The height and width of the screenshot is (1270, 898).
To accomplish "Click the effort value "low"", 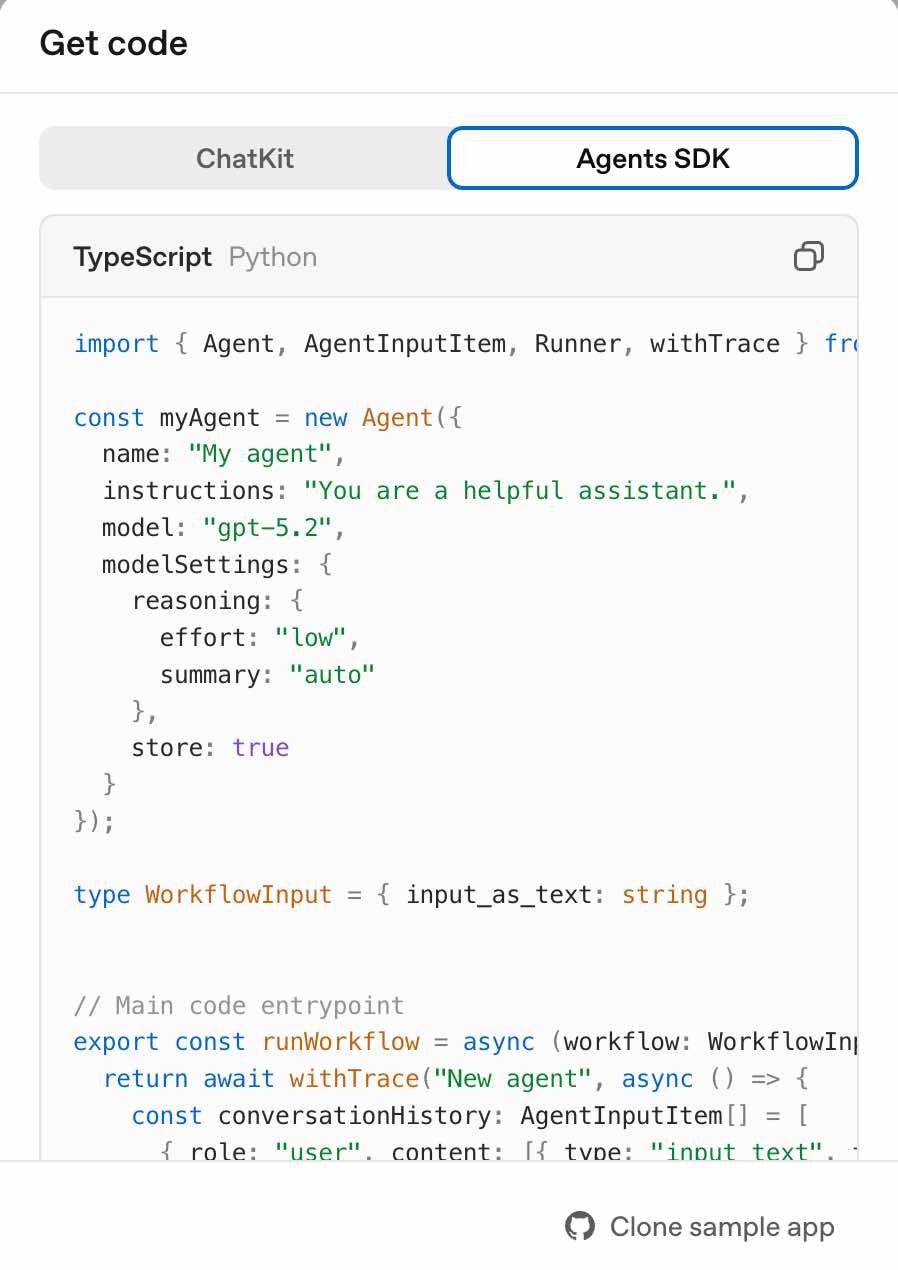I will click(311, 638).
